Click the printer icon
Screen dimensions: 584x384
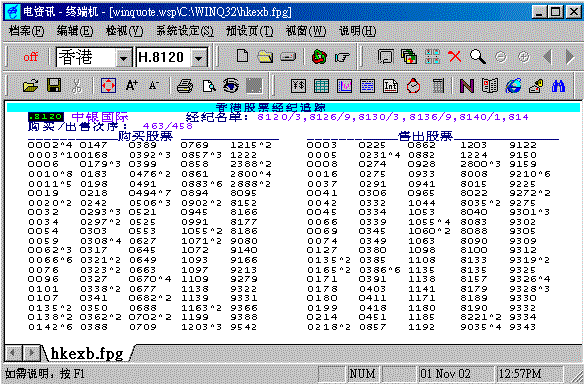pos(185,86)
